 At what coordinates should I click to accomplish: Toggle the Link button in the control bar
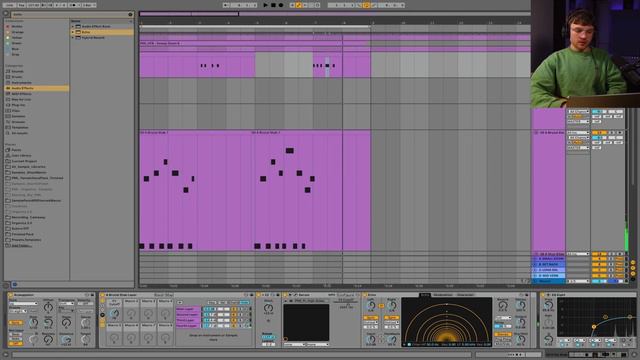(x=9, y=5)
